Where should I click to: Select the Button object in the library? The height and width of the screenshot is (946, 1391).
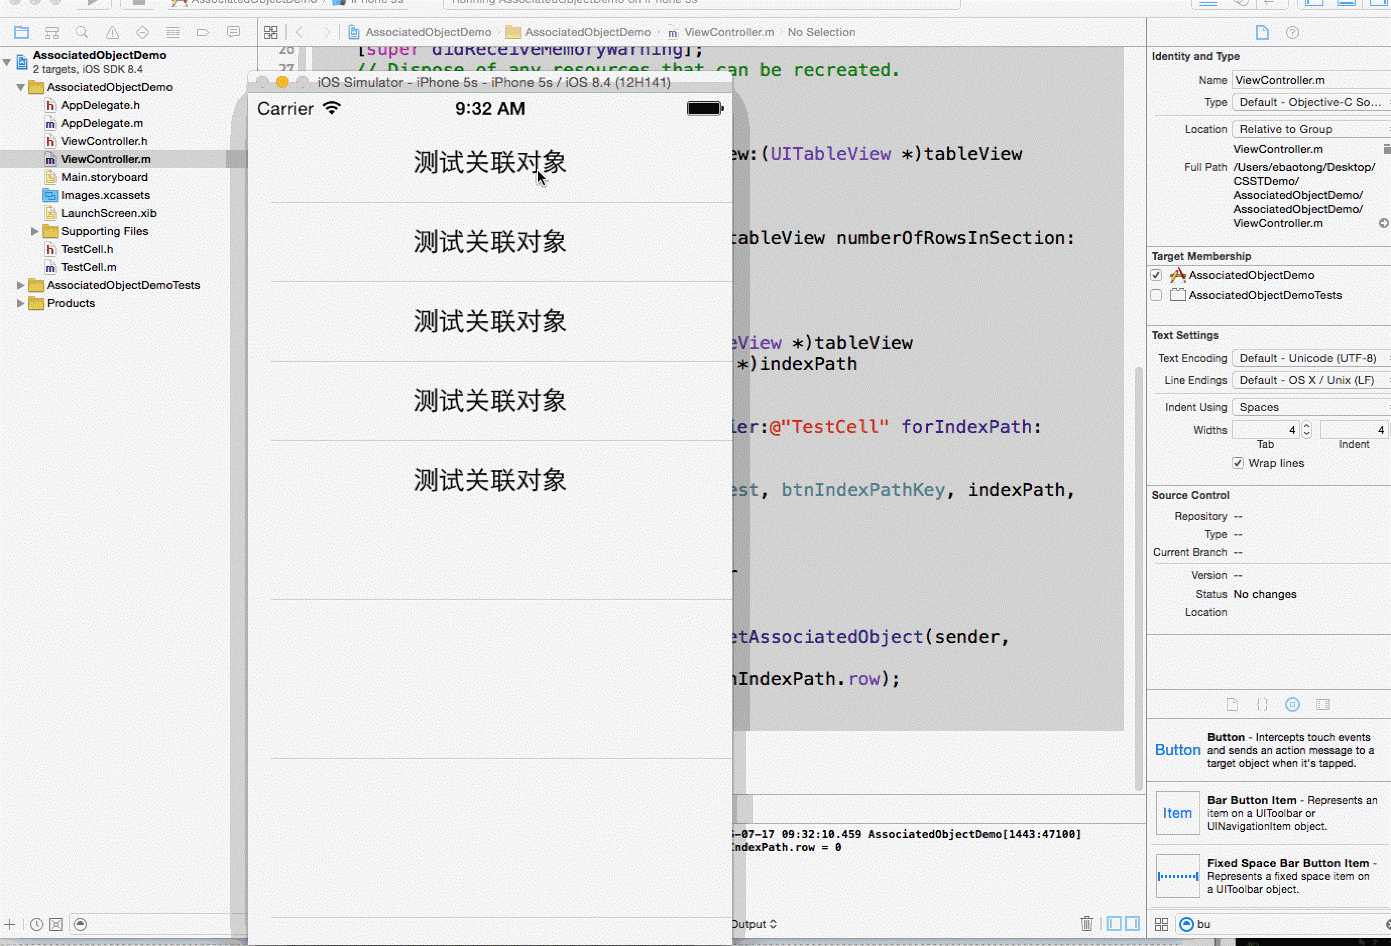click(x=1269, y=750)
